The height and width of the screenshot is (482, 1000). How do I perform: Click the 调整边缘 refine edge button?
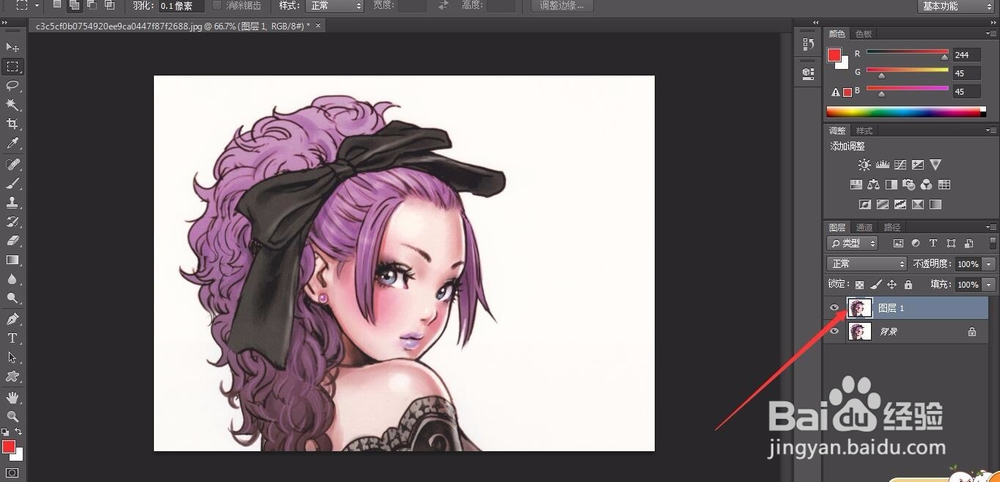[562, 6]
